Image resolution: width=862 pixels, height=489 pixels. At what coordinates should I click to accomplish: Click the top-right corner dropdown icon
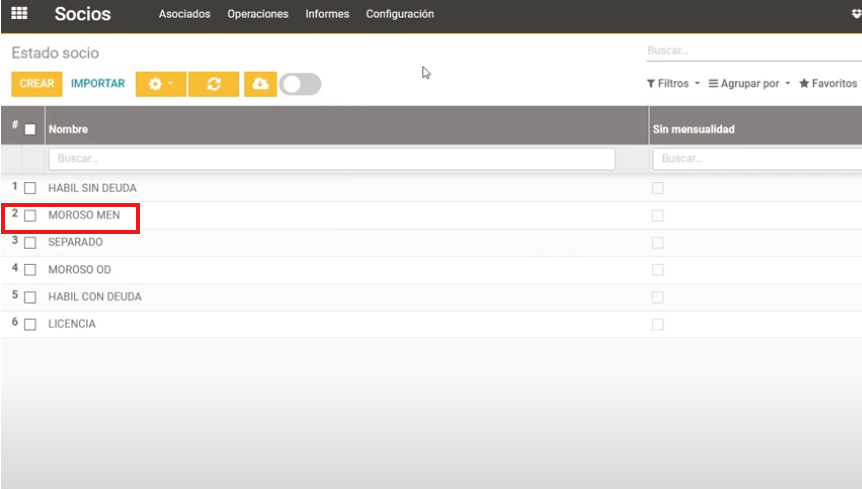coord(855,14)
